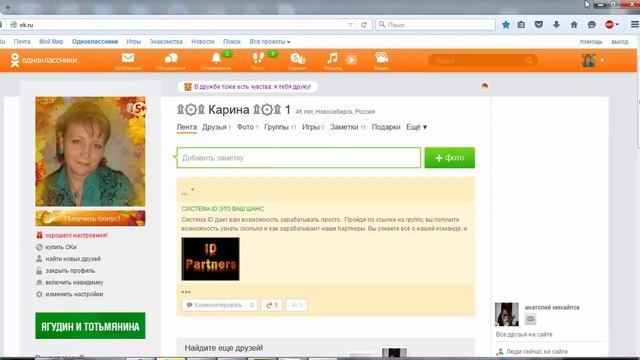The height and width of the screenshot is (360, 640).
Task: Switch to the Лента tab
Action: point(187,127)
